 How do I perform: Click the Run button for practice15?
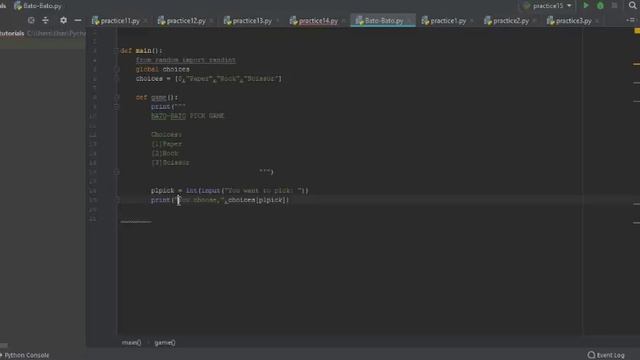(586, 6)
